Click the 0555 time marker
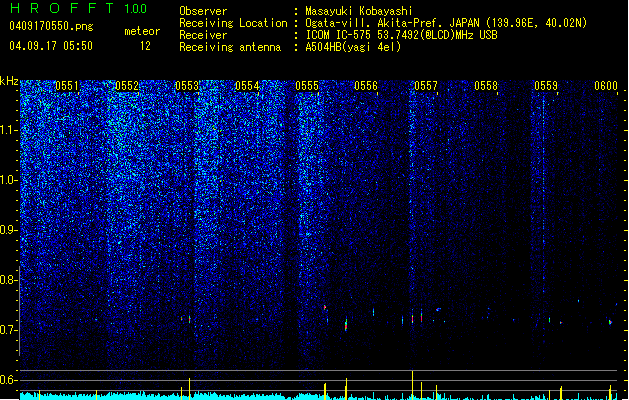629x400 pixels. (x=307, y=86)
